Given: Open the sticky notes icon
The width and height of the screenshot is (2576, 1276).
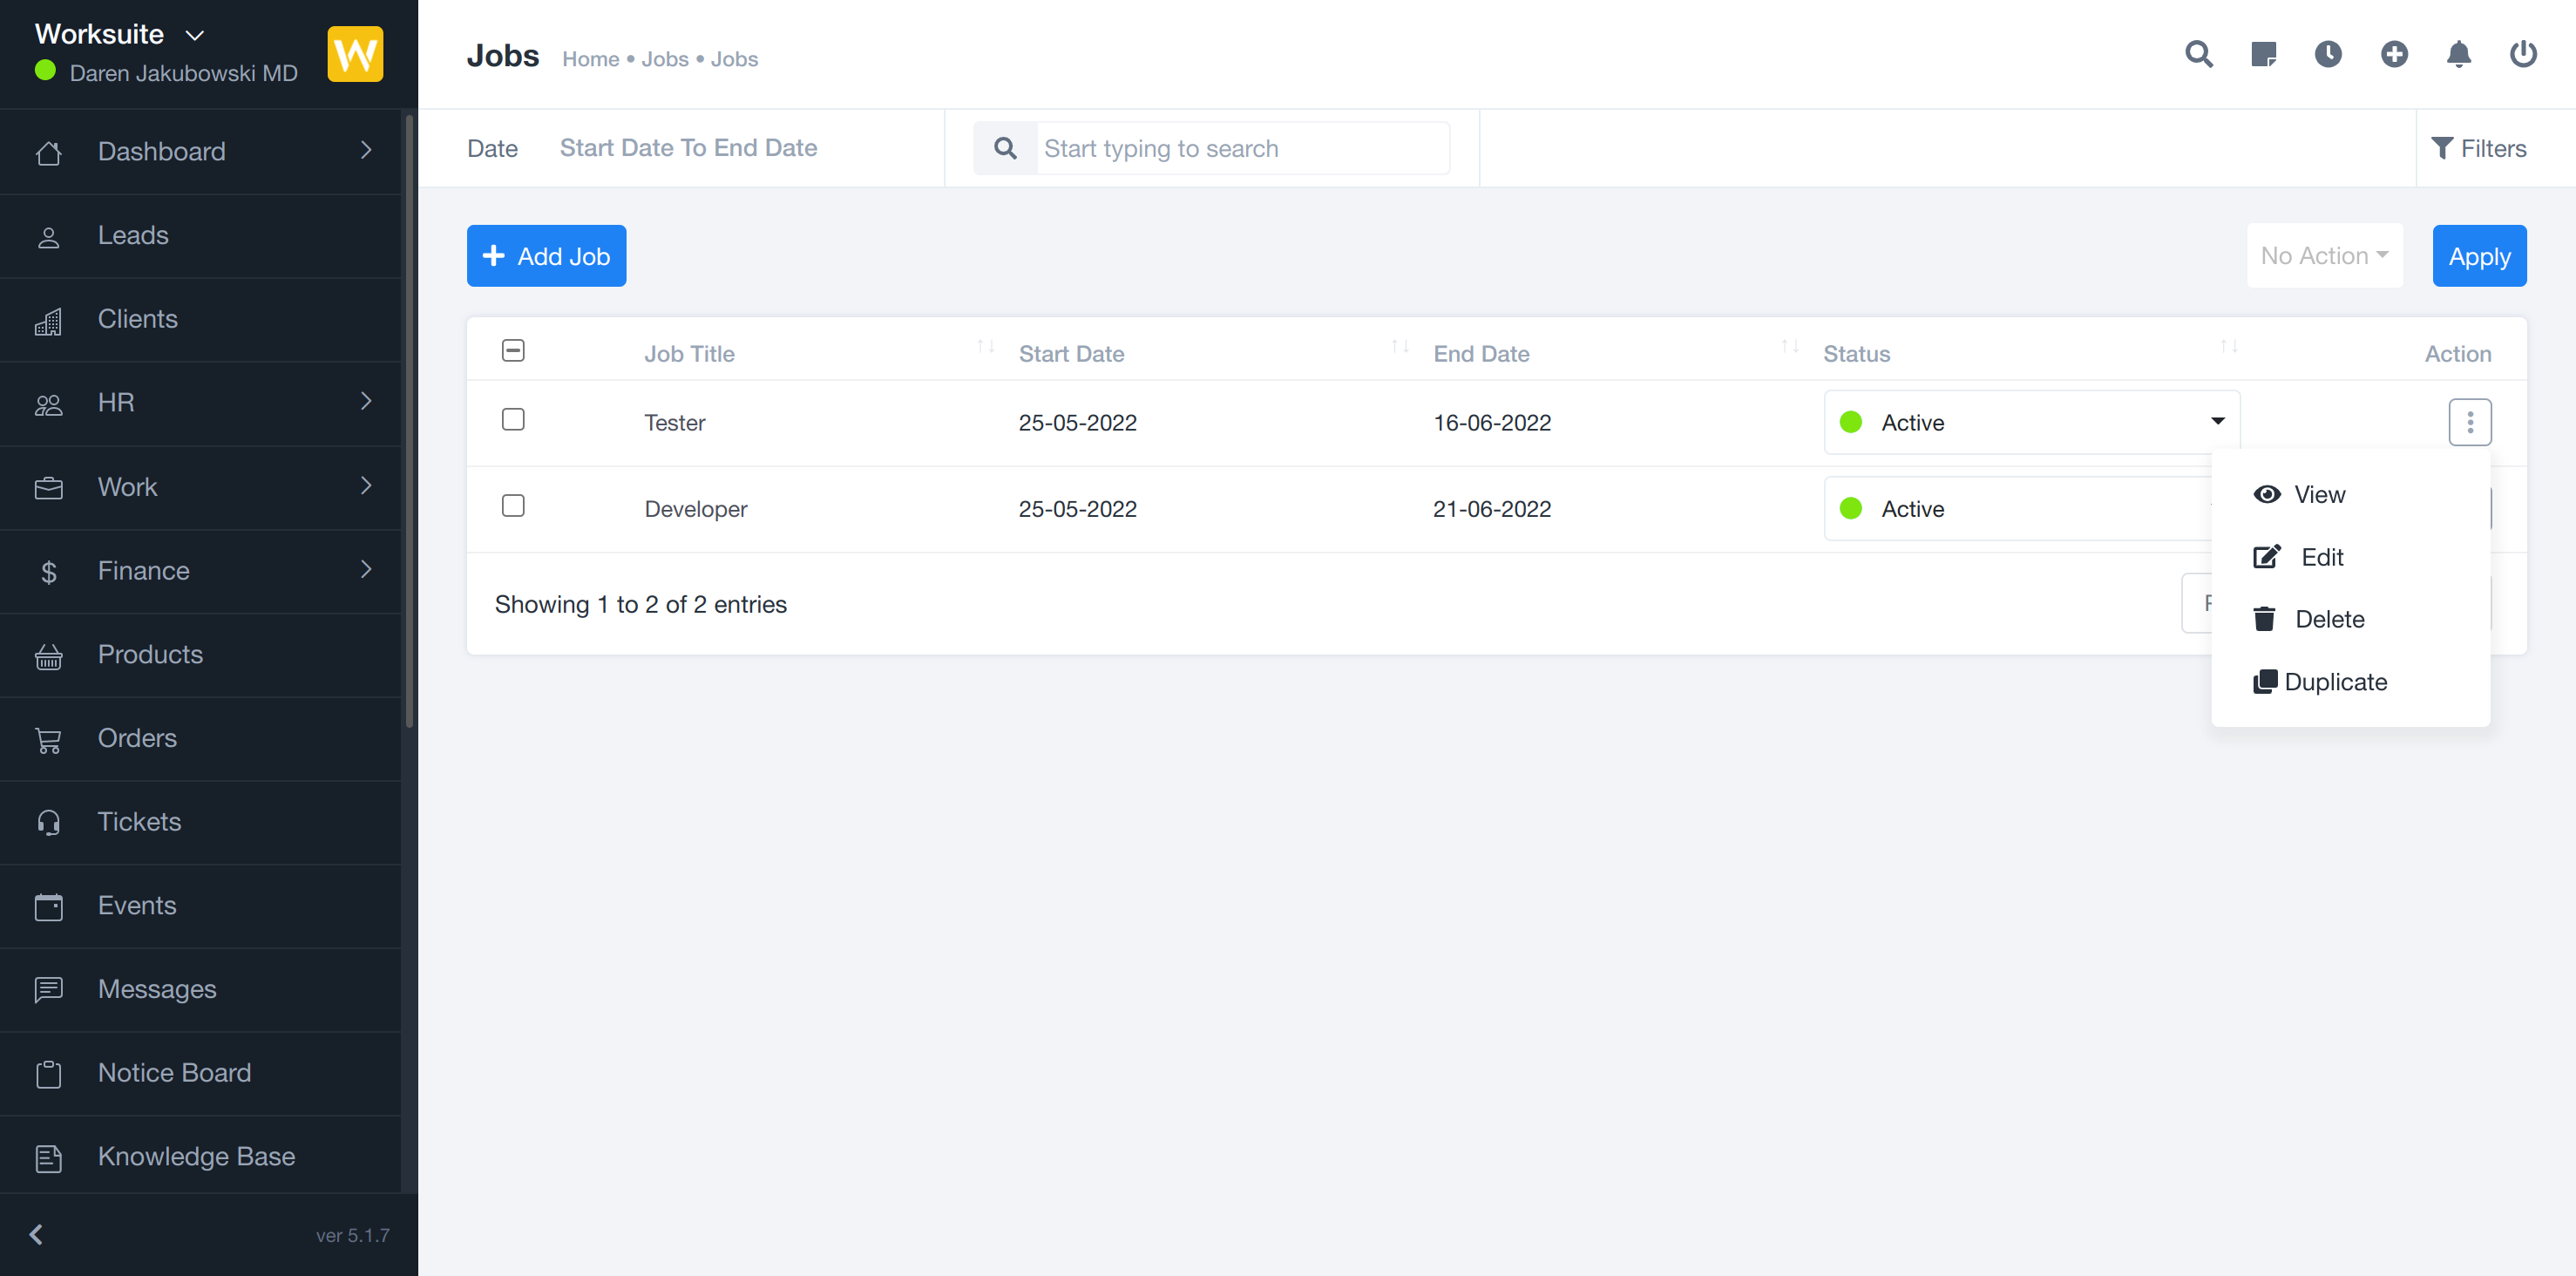Looking at the screenshot, I should click(2263, 54).
